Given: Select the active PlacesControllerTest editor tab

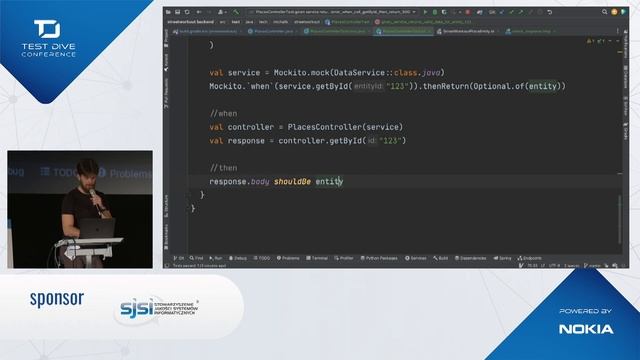Looking at the screenshot, I should pos(403,31).
